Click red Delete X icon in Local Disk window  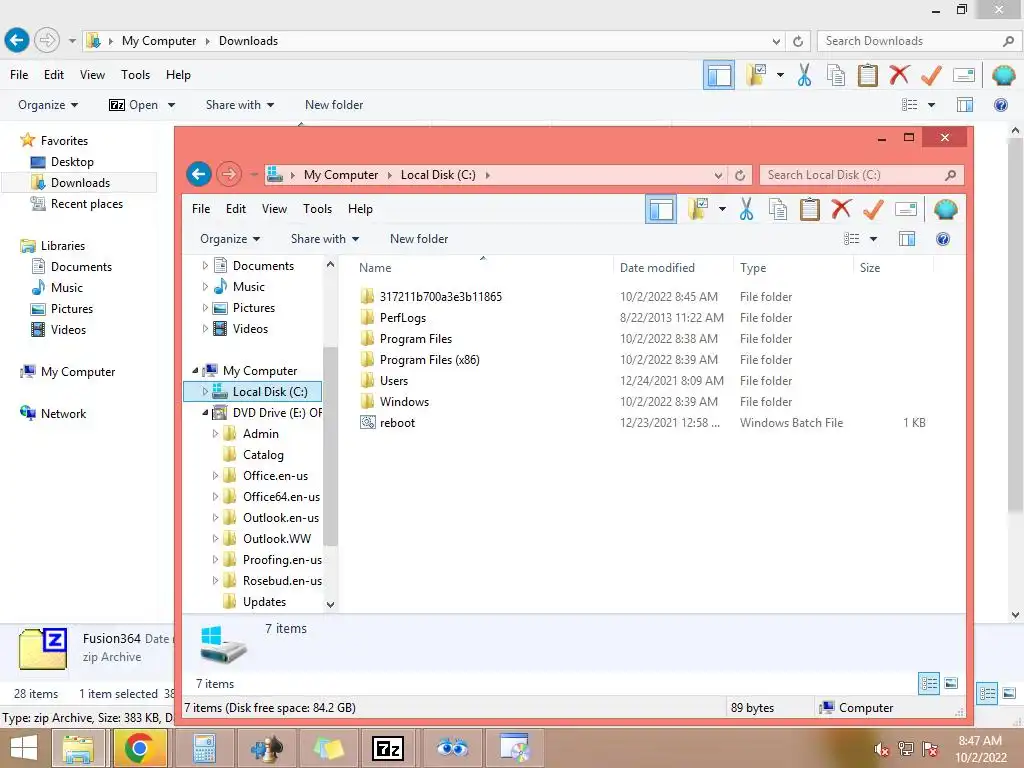[841, 209]
